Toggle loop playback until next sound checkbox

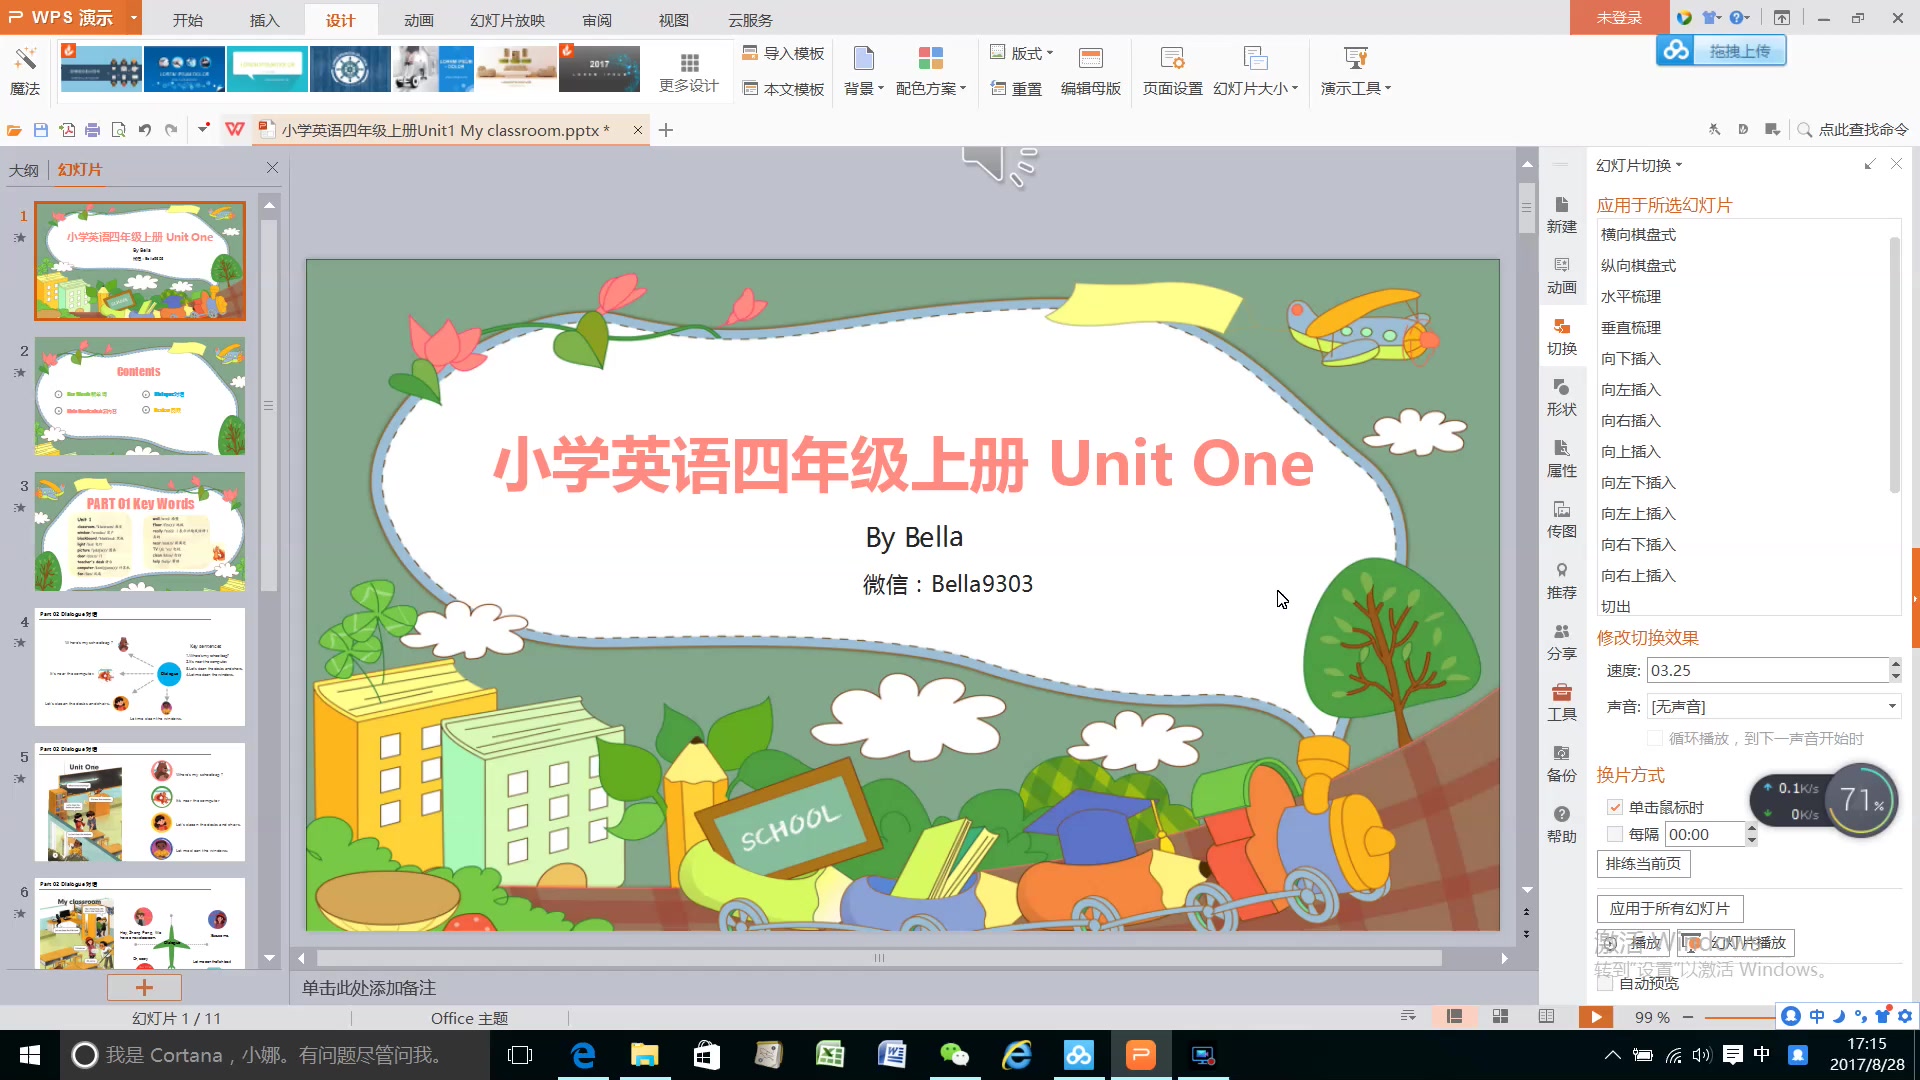coord(1655,739)
